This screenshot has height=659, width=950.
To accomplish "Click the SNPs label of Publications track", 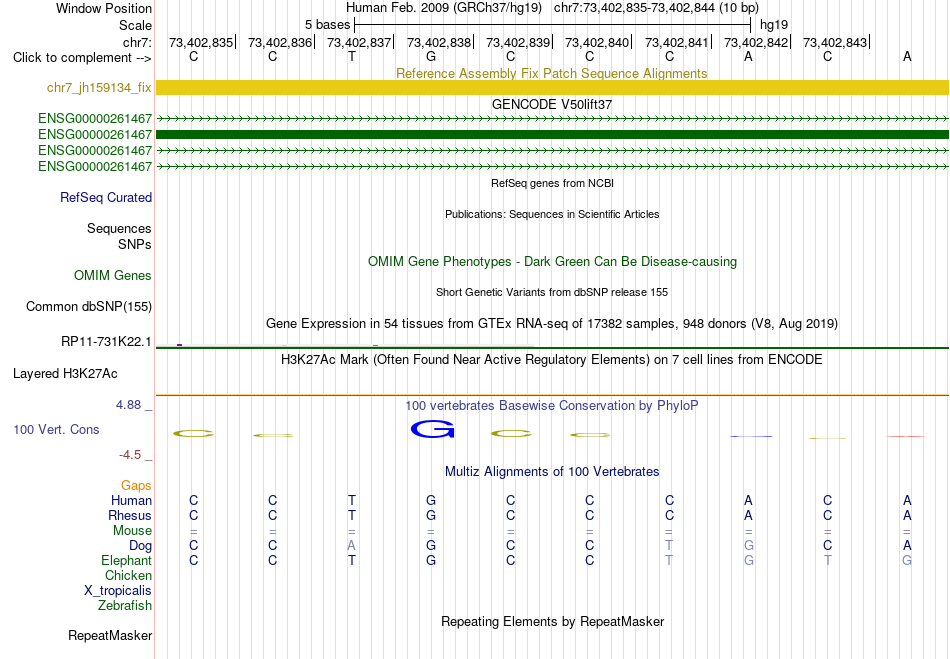I will 135,244.
